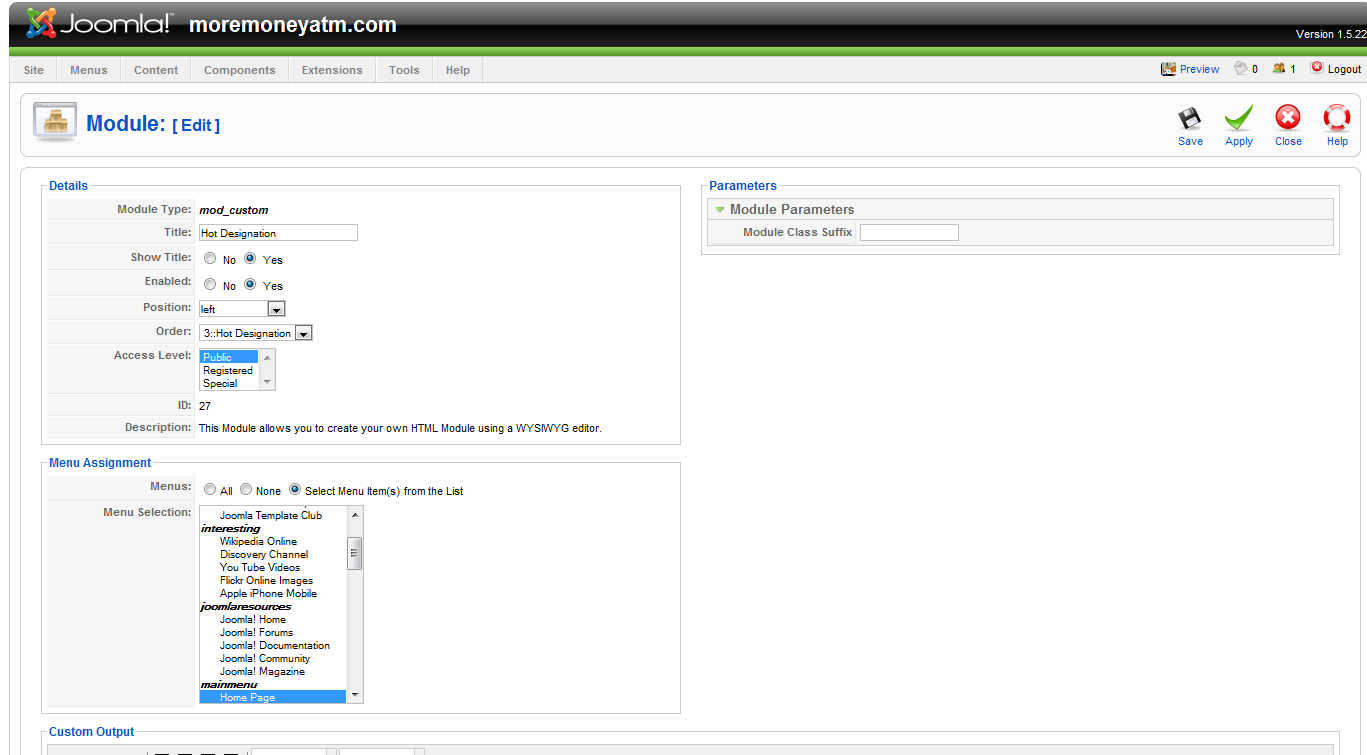The width and height of the screenshot is (1367, 755).
Task: Click the Save floppy disk icon
Action: (x=1190, y=119)
